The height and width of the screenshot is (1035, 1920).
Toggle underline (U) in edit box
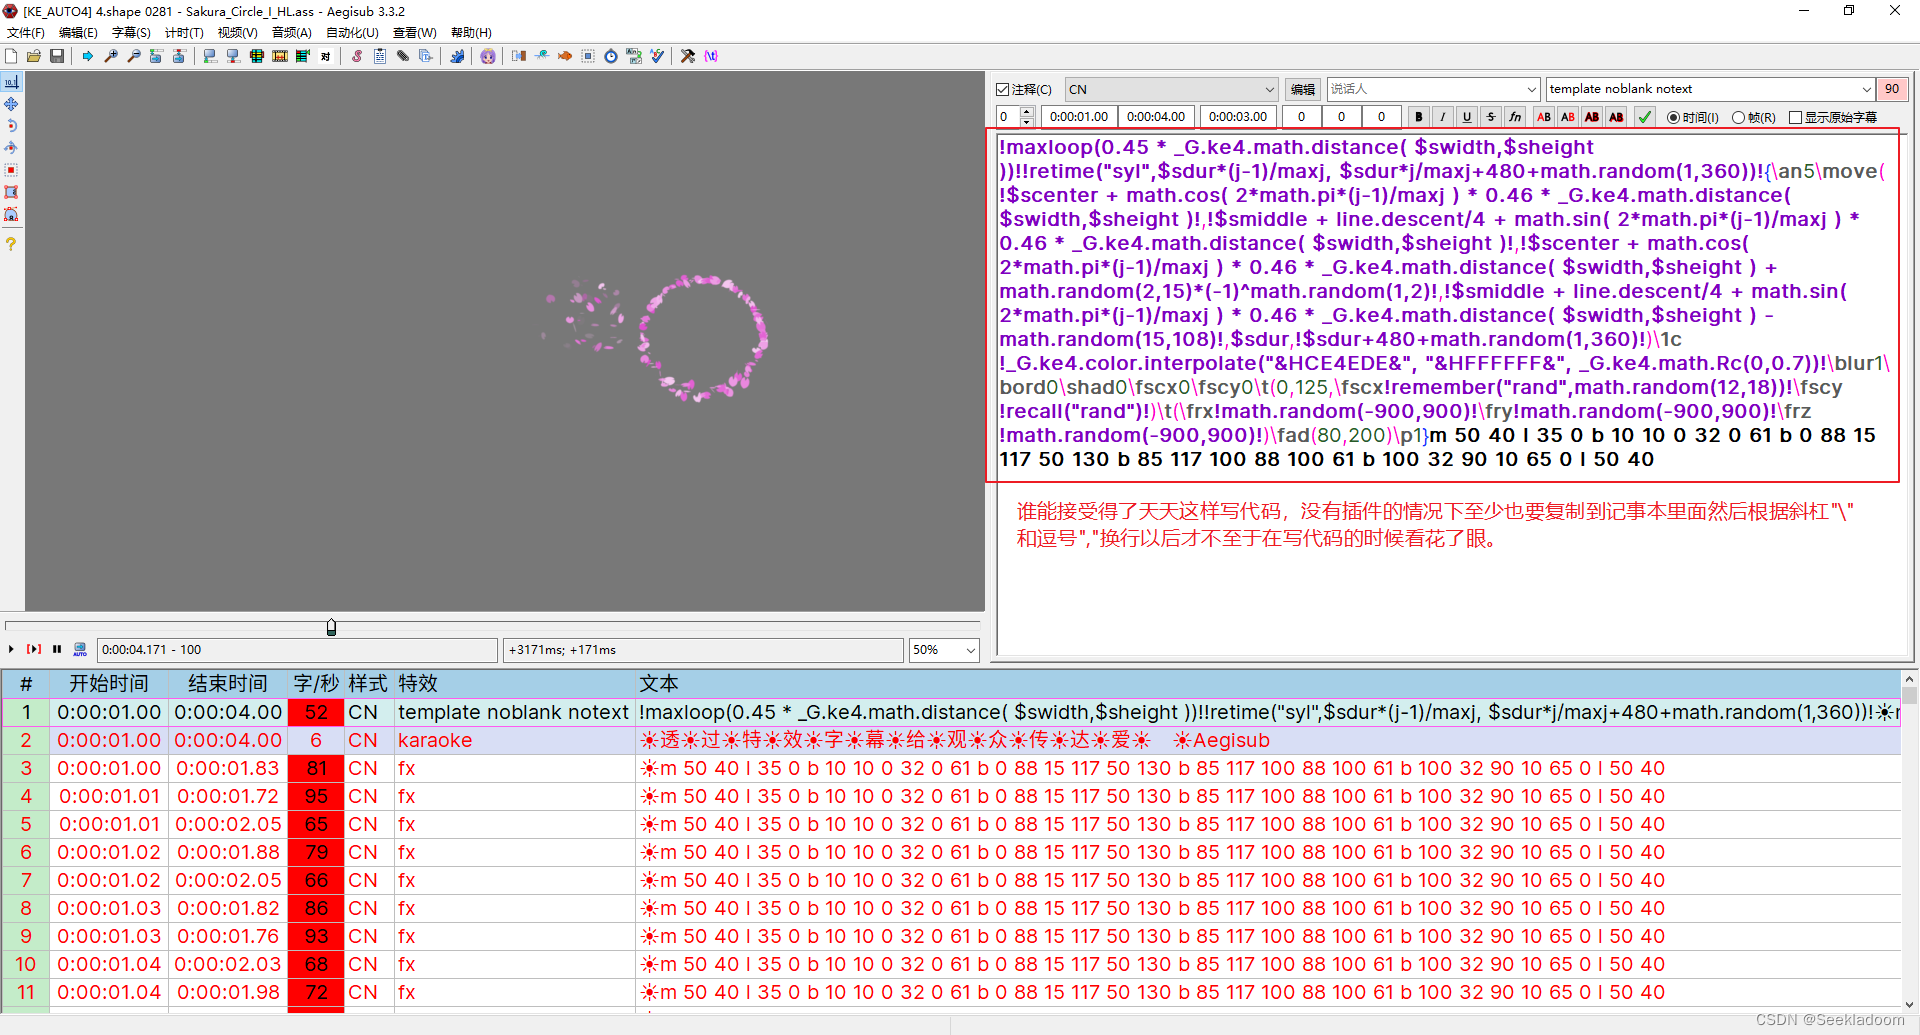[x=1467, y=117]
